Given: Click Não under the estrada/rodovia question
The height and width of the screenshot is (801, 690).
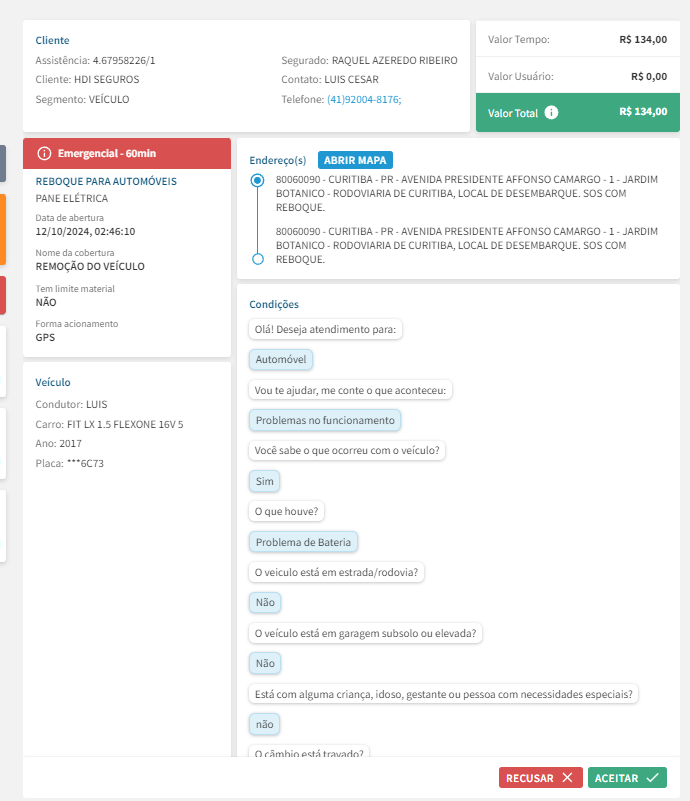Looking at the screenshot, I should tap(265, 603).
